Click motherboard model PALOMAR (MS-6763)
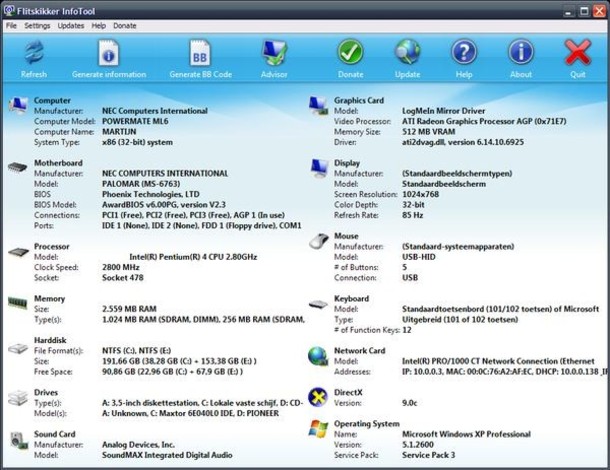This screenshot has height=470, width=610. click(x=141, y=184)
